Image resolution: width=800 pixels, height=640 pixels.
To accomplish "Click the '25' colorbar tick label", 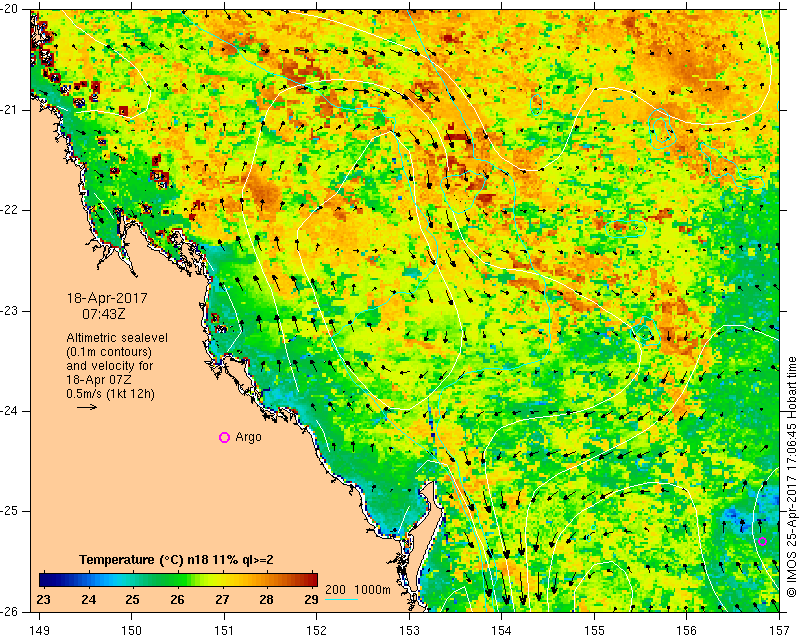I will [133, 600].
